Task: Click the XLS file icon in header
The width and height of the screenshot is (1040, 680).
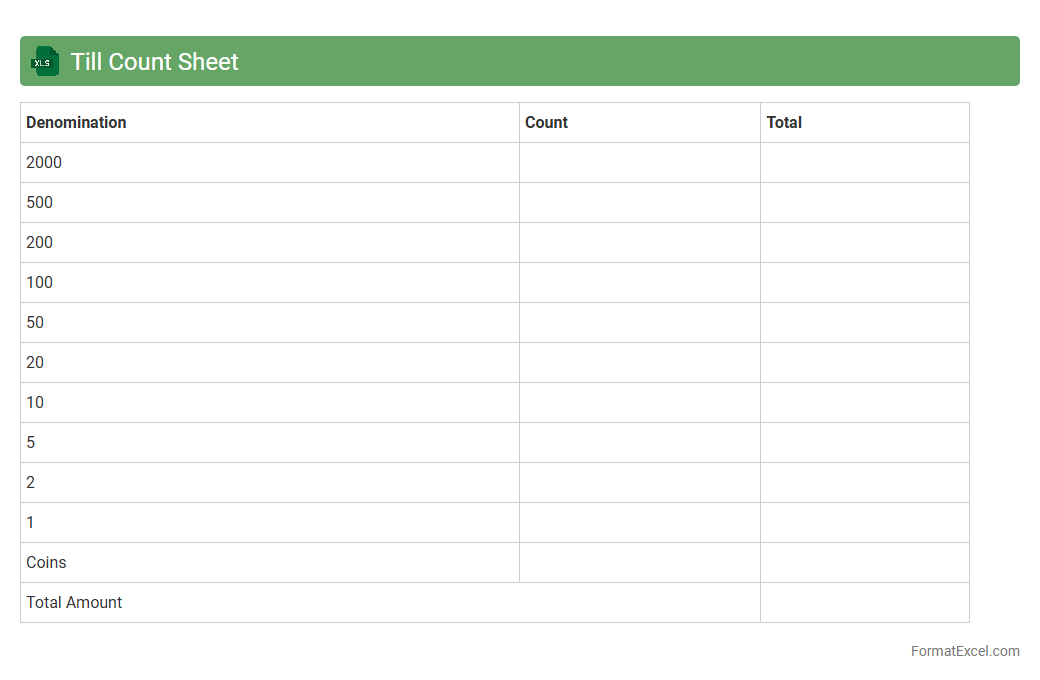Action: click(x=45, y=61)
